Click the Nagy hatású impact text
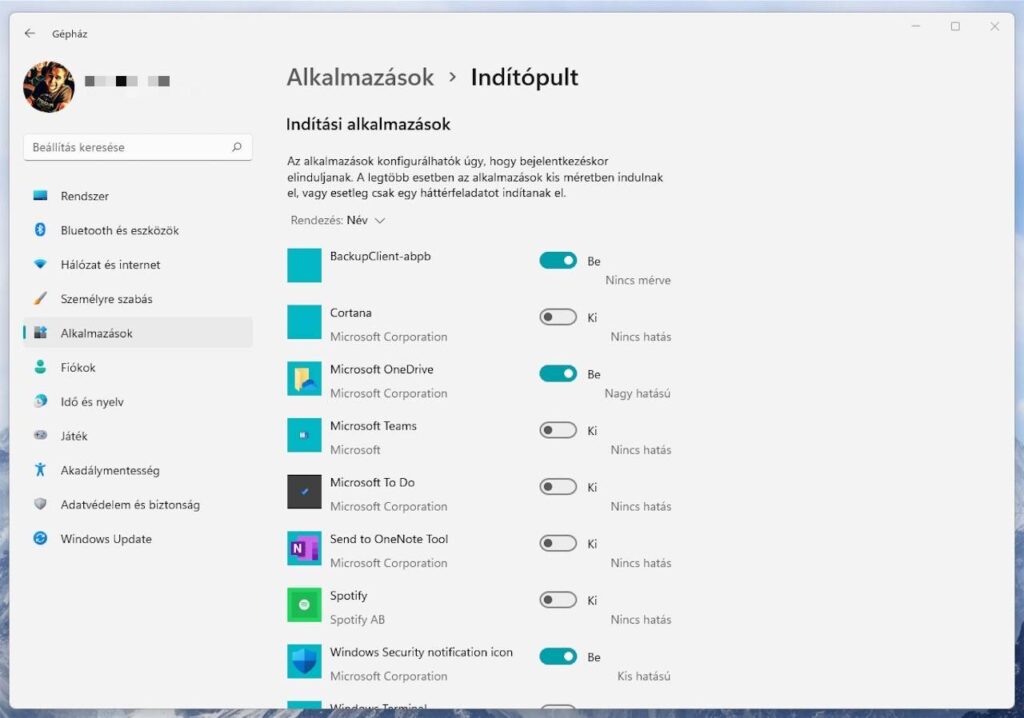Screen dimensions: 1024x718 (637, 393)
